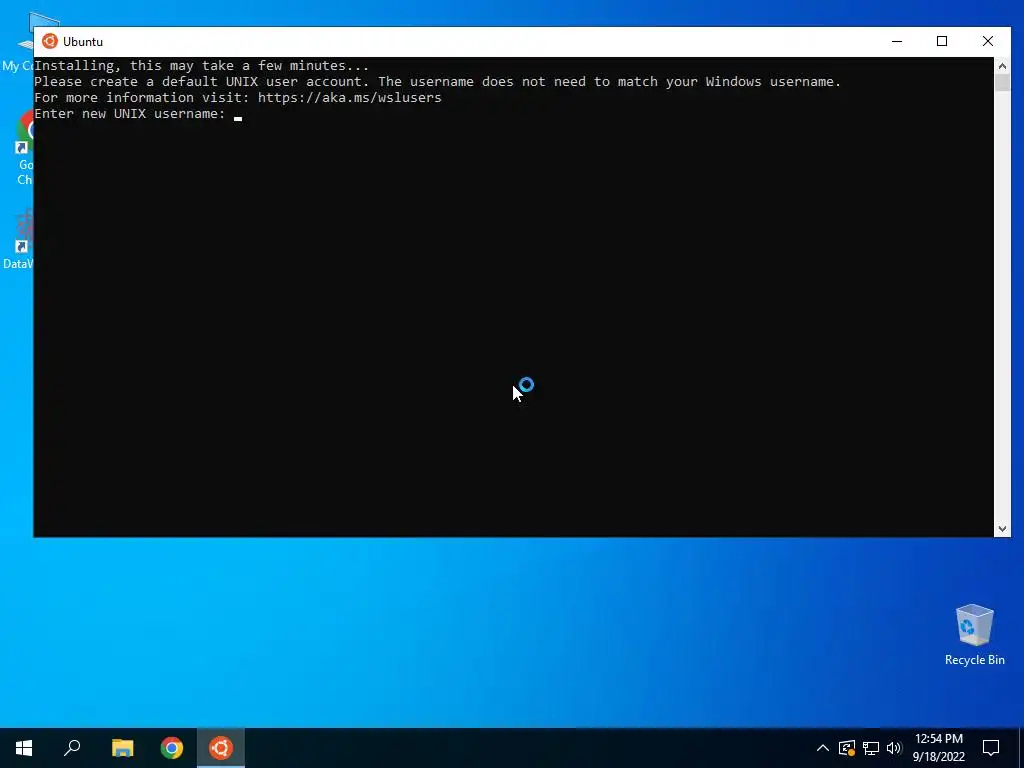Viewport: 1024px width, 768px height.
Task: Select the Recycle Bin desktop icon
Action: click(x=974, y=635)
